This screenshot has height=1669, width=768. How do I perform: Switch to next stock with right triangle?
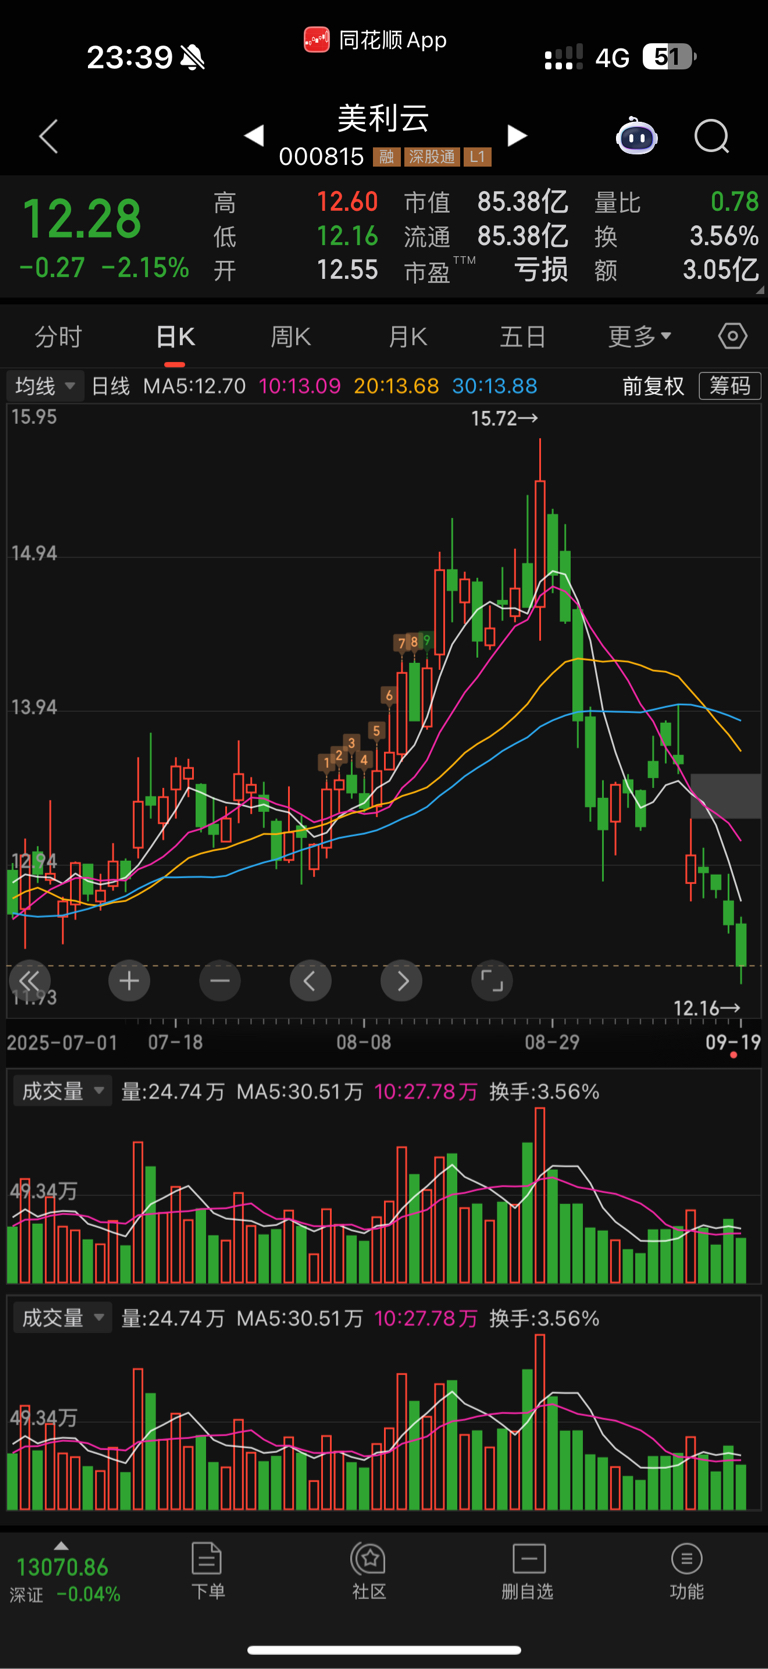[517, 135]
